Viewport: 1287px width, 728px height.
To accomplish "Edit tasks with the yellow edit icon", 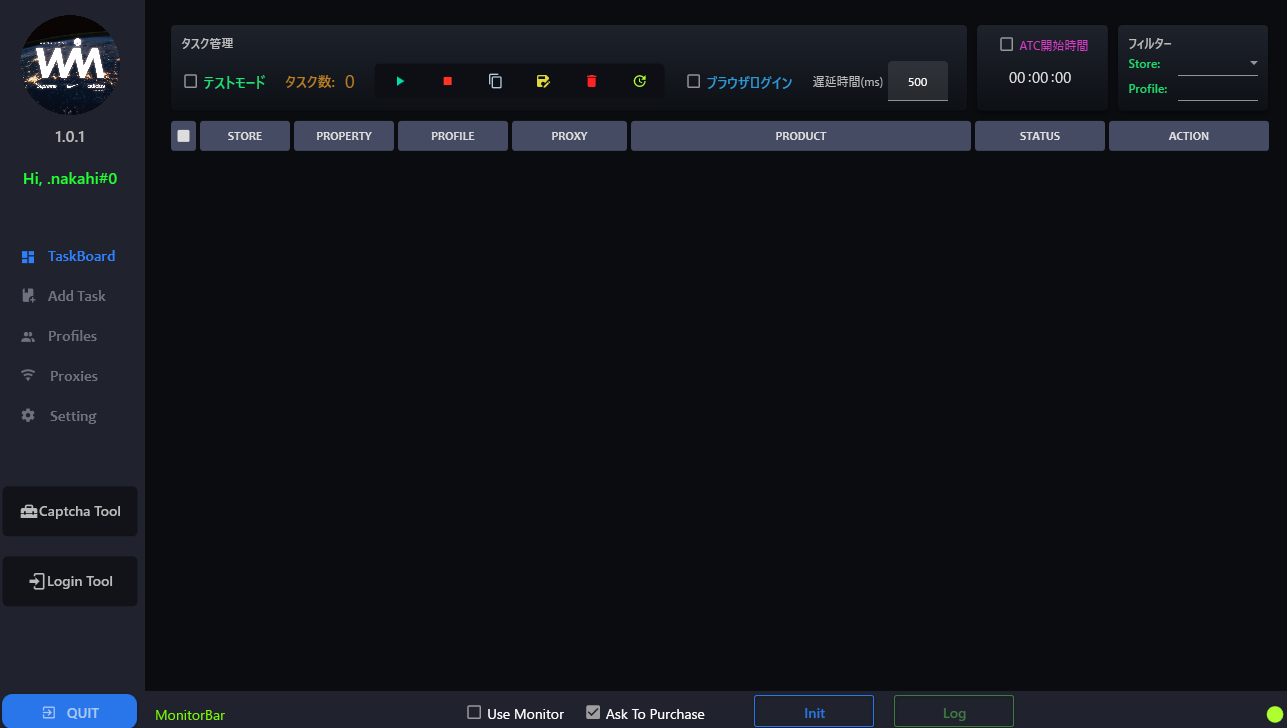I will 543,81.
